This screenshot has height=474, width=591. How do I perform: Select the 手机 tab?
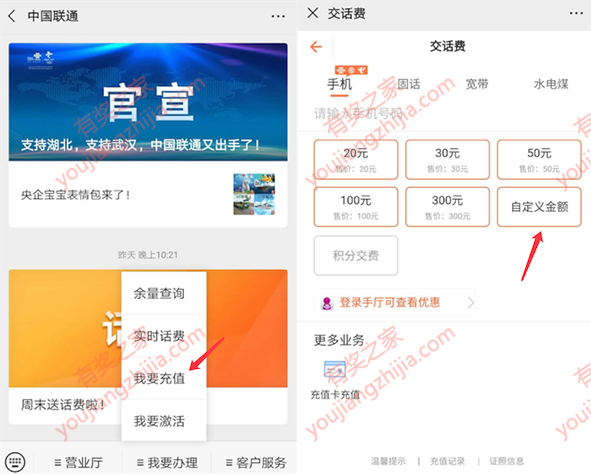click(340, 84)
